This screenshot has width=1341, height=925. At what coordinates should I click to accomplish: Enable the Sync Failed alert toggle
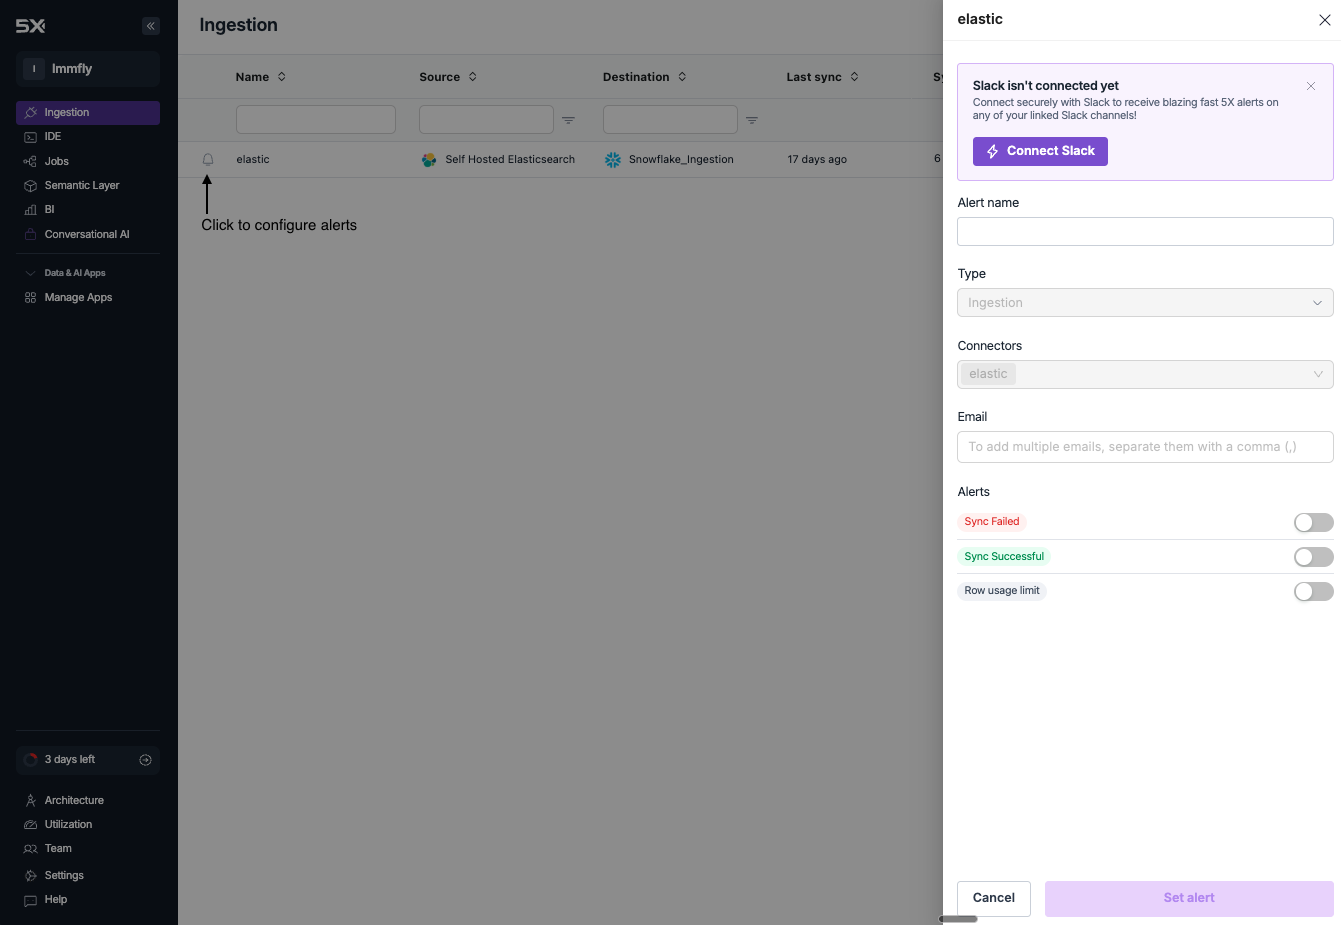click(x=1313, y=523)
